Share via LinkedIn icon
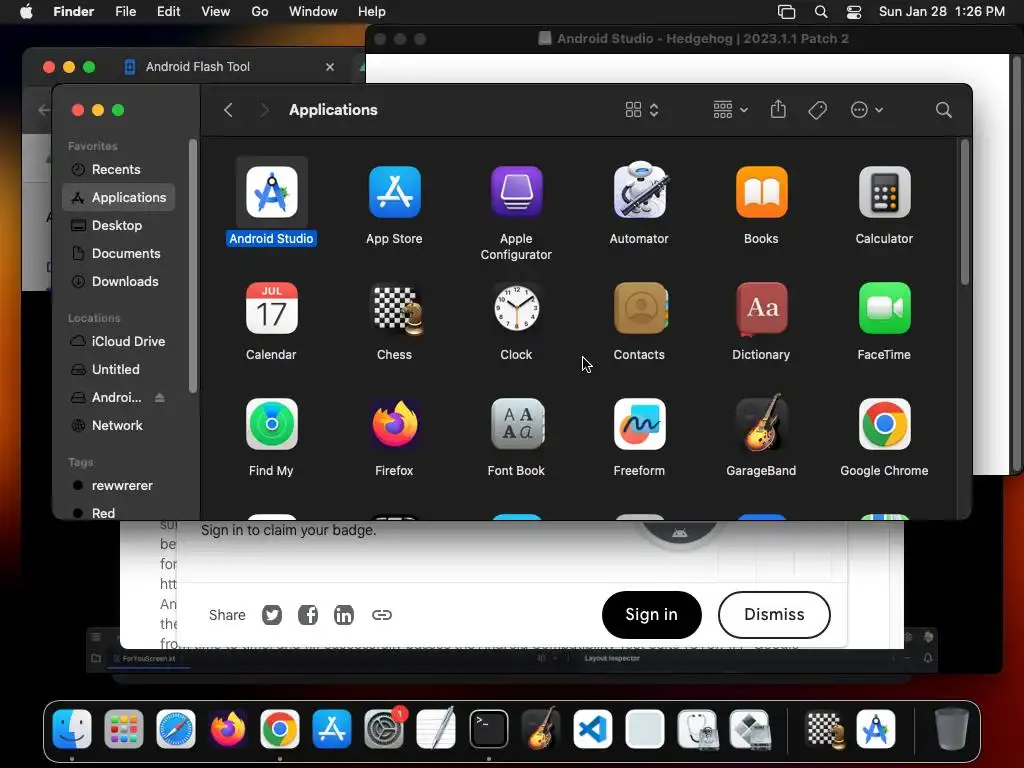 344,615
